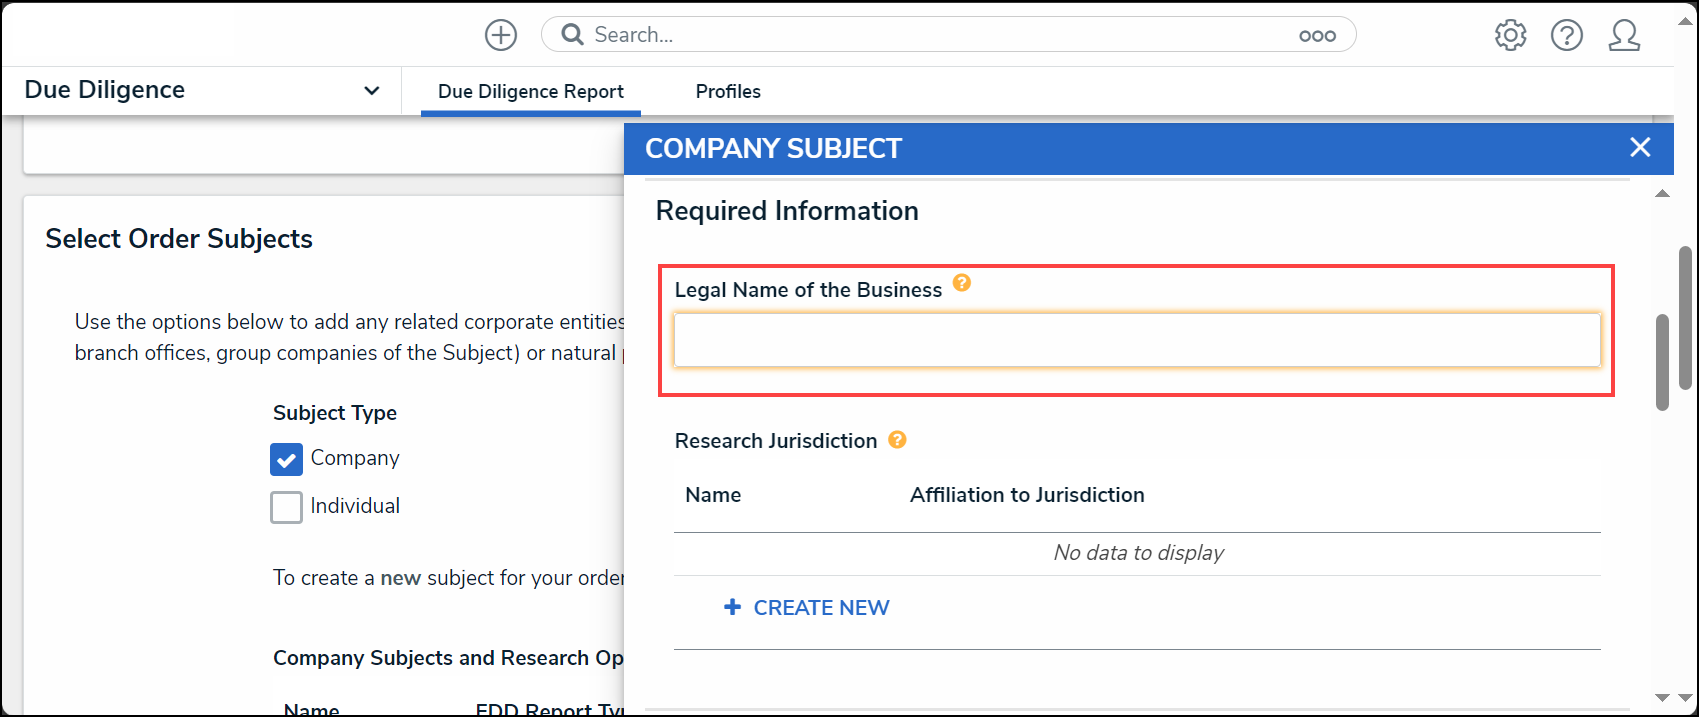The height and width of the screenshot is (717, 1699).
Task: Show help tooltip for Research Jurisdiction
Action: (x=897, y=439)
